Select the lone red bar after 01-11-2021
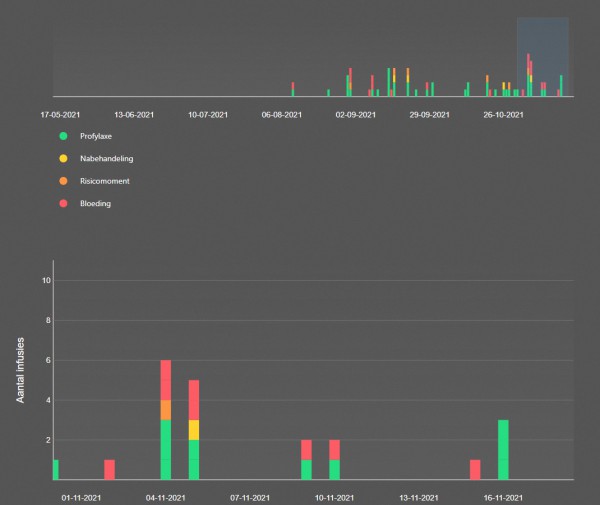 (x=109, y=469)
